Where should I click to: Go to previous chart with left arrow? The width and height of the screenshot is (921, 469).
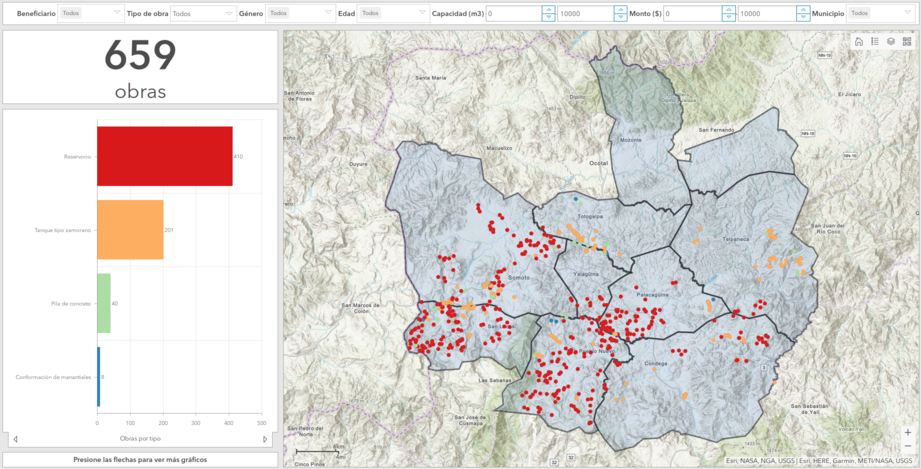[x=15, y=439]
